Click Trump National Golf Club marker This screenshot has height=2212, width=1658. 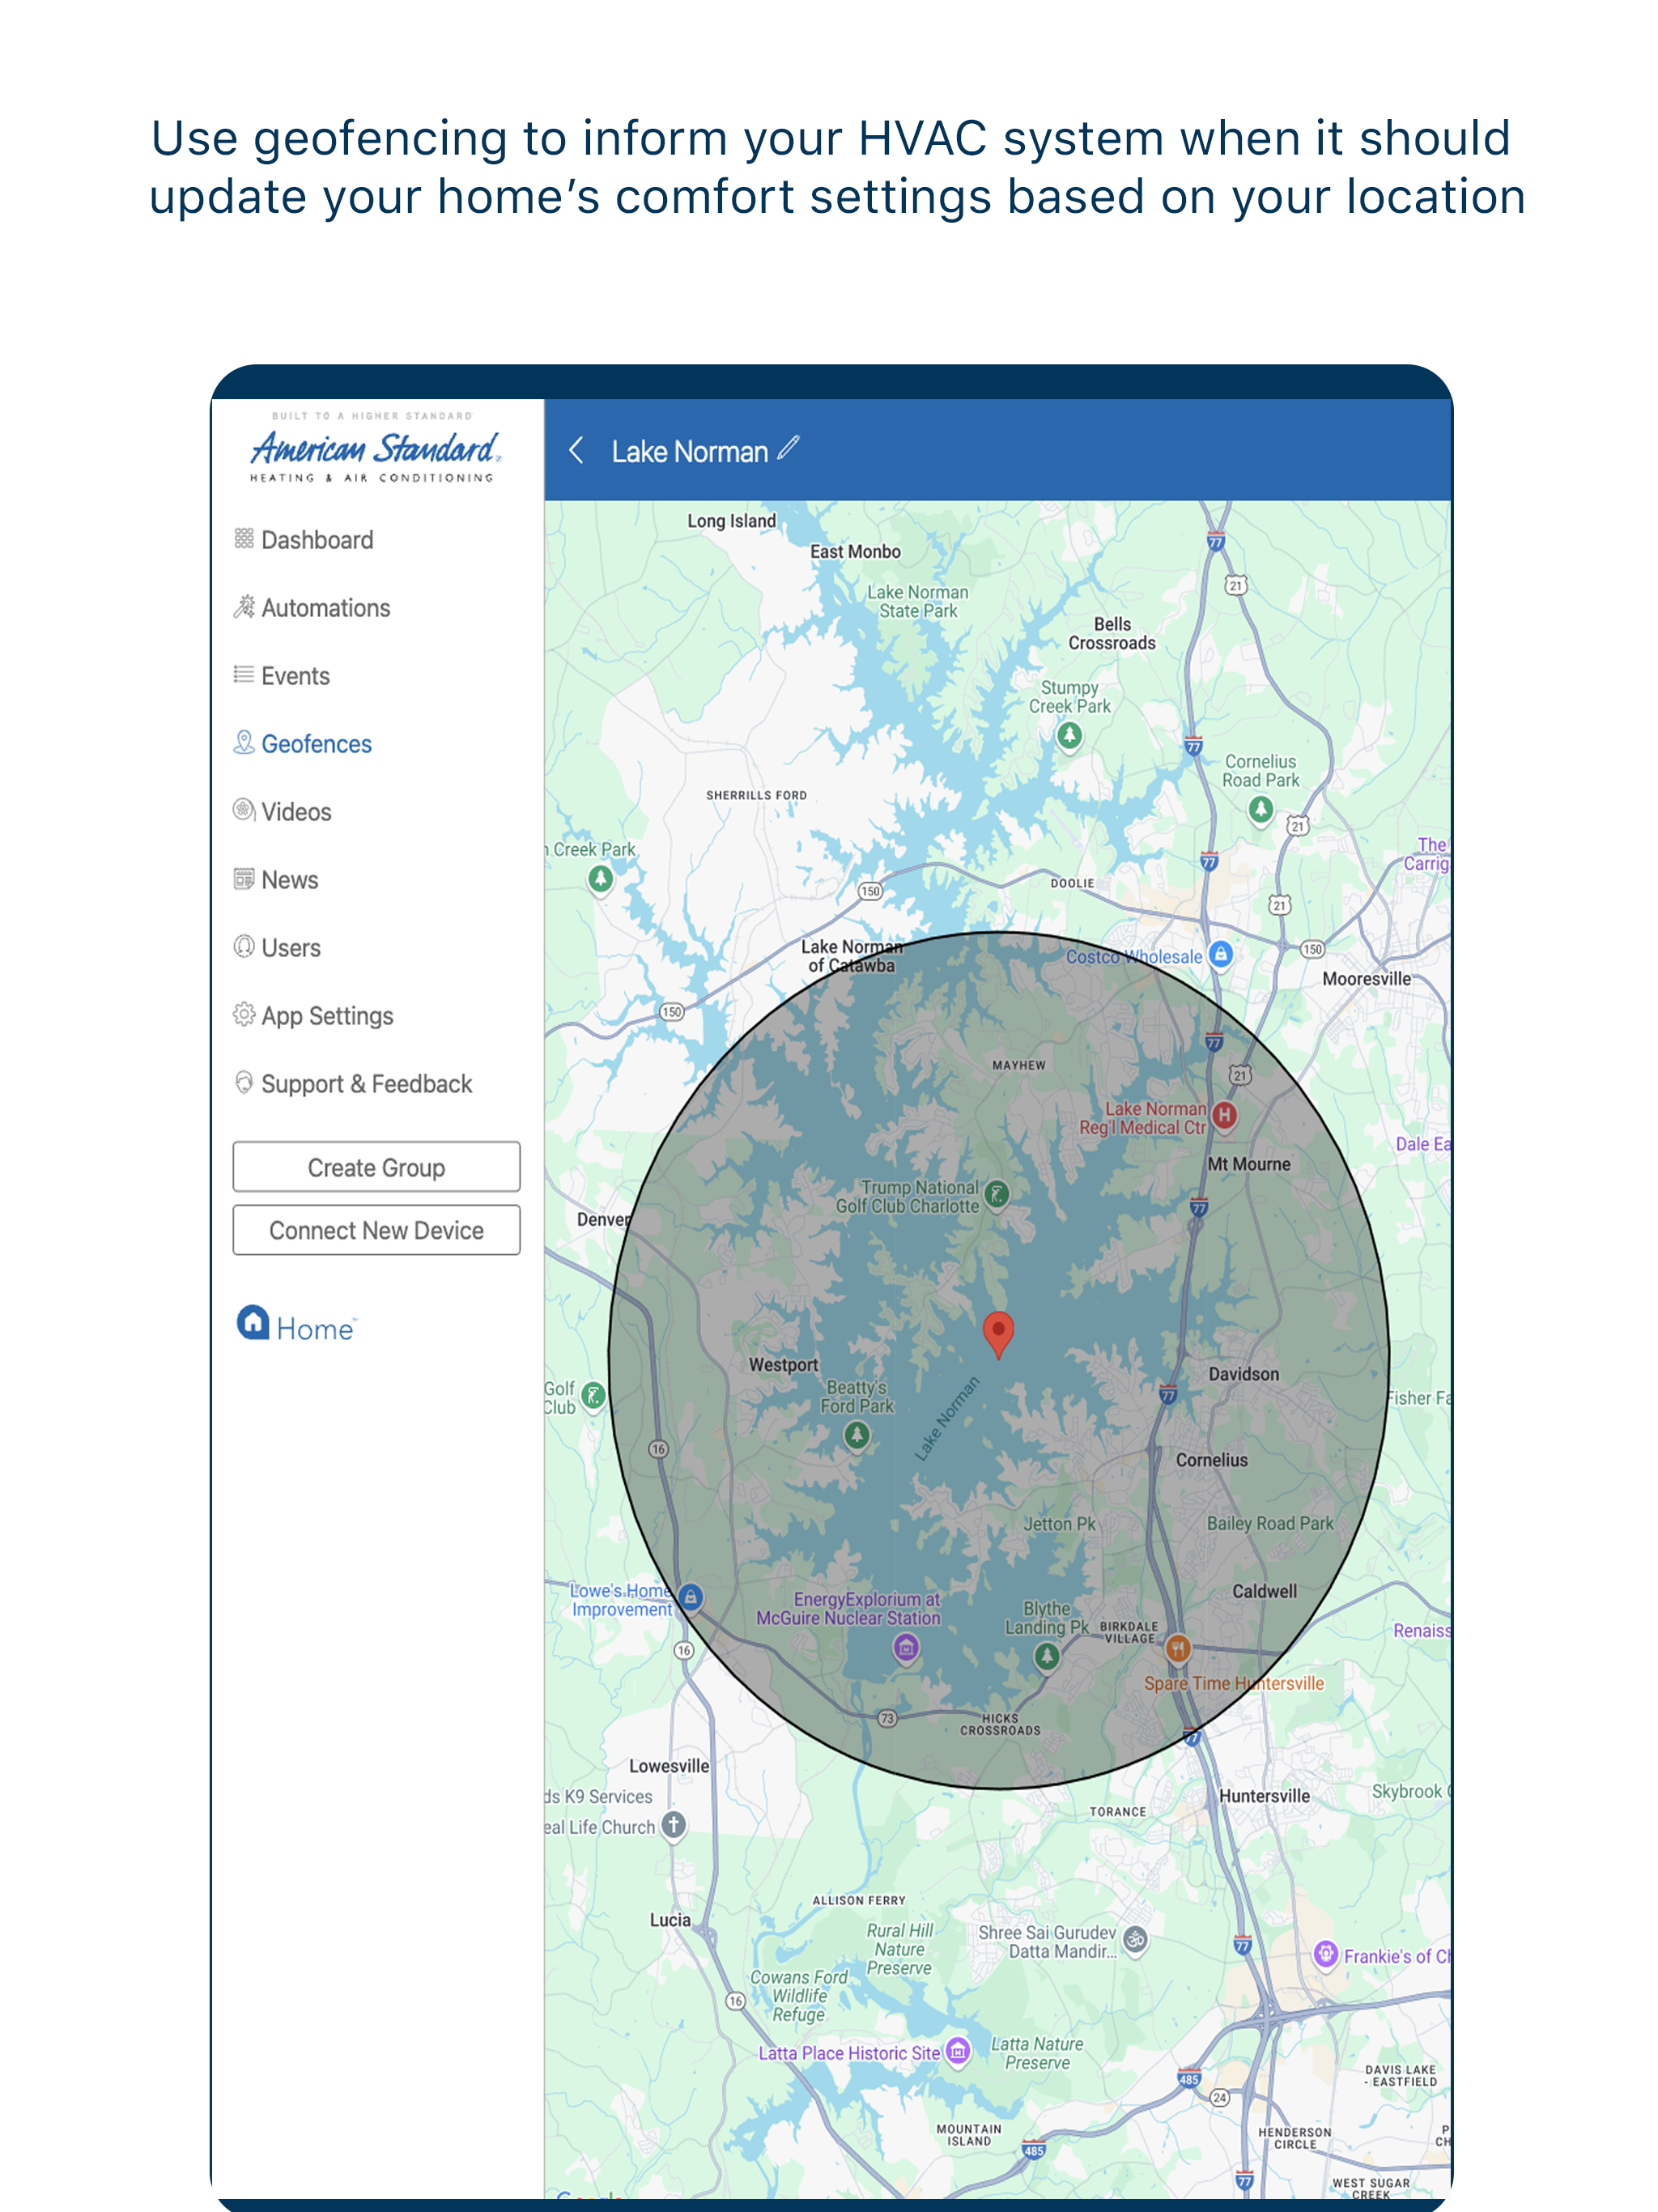pyautogui.click(x=996, y=1193)
